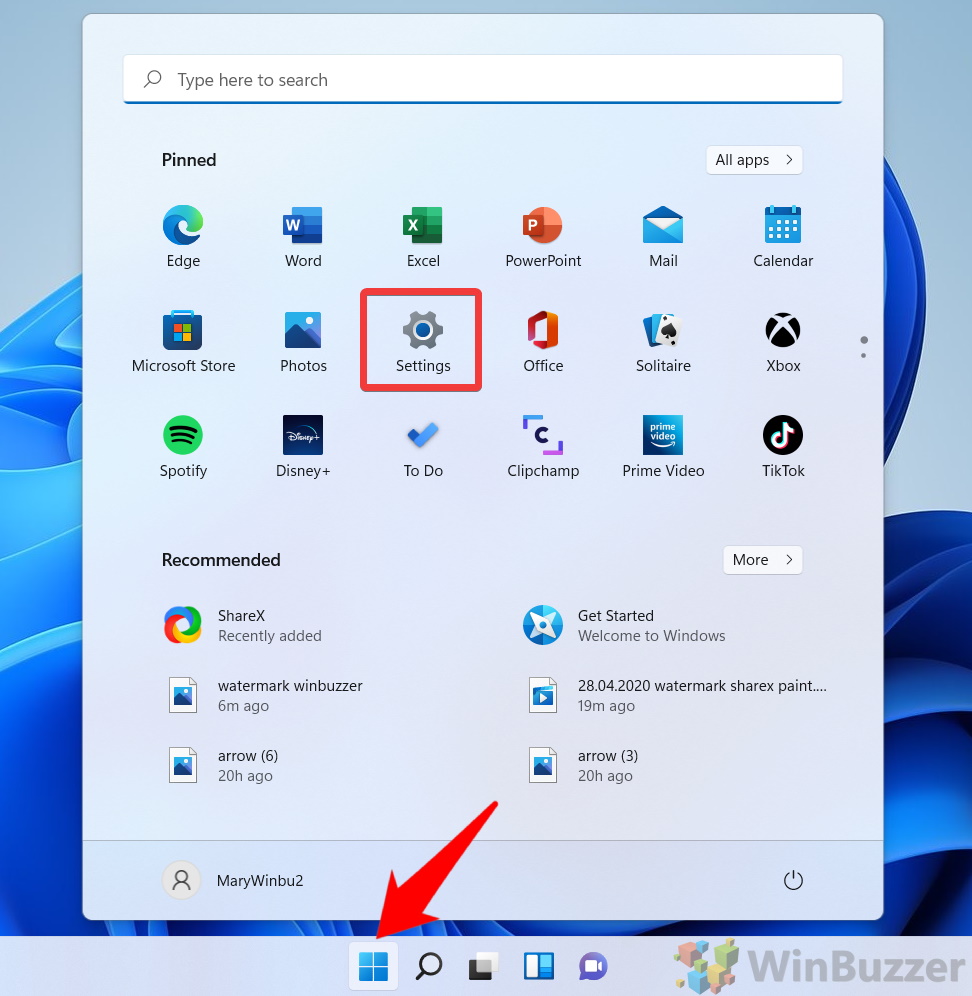Viewport: 972px width, 996px height.
Task: Launch the Office app
Action: click(x=543, y=341)
